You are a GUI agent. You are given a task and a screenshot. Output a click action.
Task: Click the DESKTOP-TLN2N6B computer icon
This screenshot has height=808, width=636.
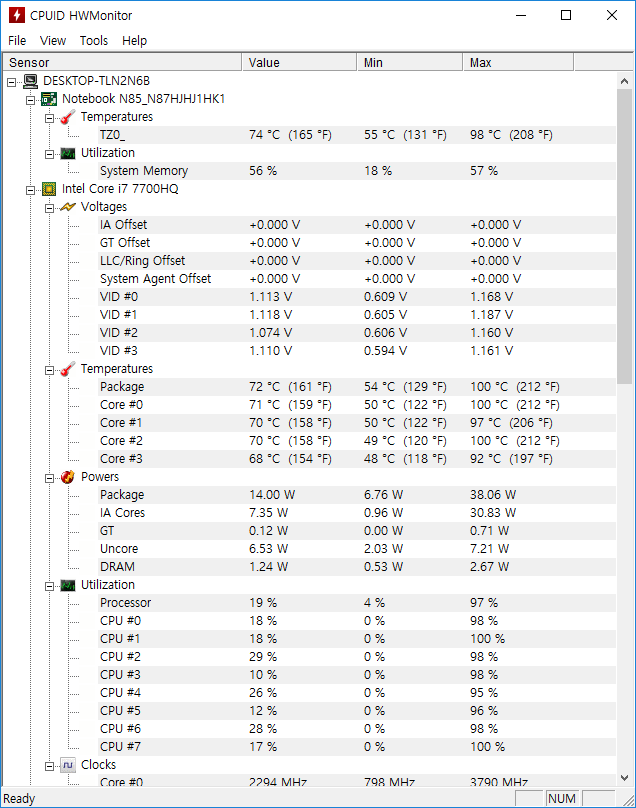click(31, 81)
